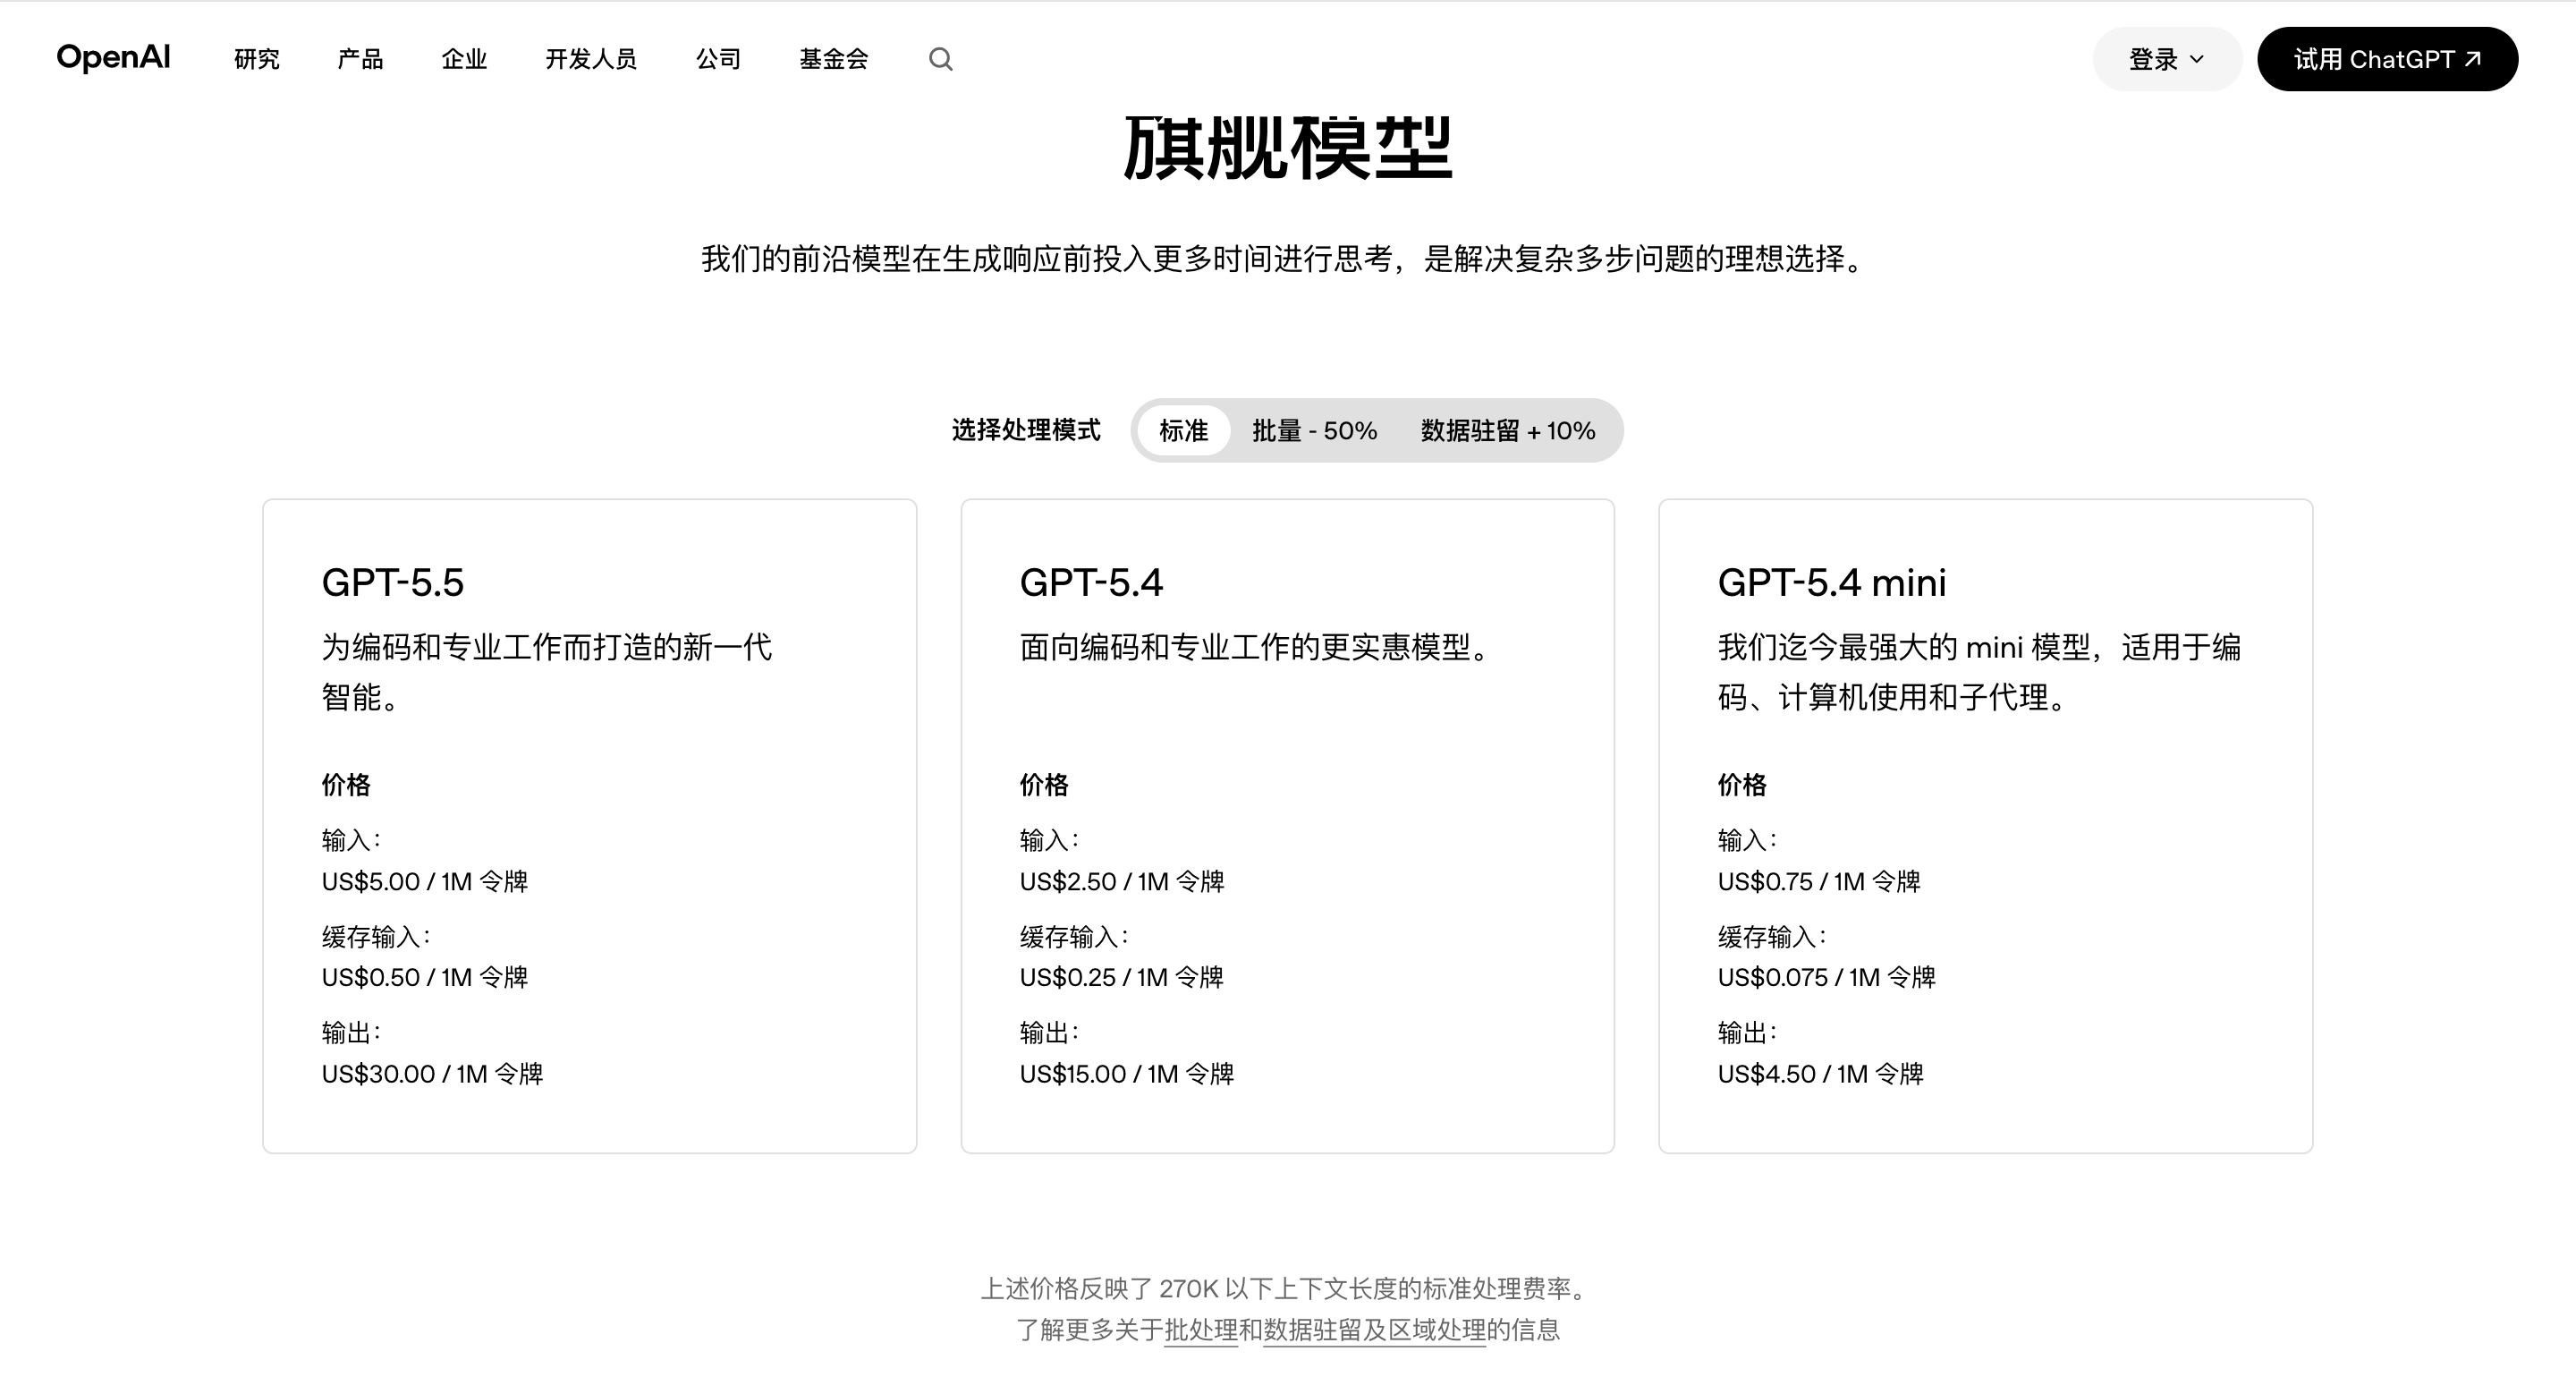
Task: Select the 标准 processing mode
Action: click(1183, 430)
